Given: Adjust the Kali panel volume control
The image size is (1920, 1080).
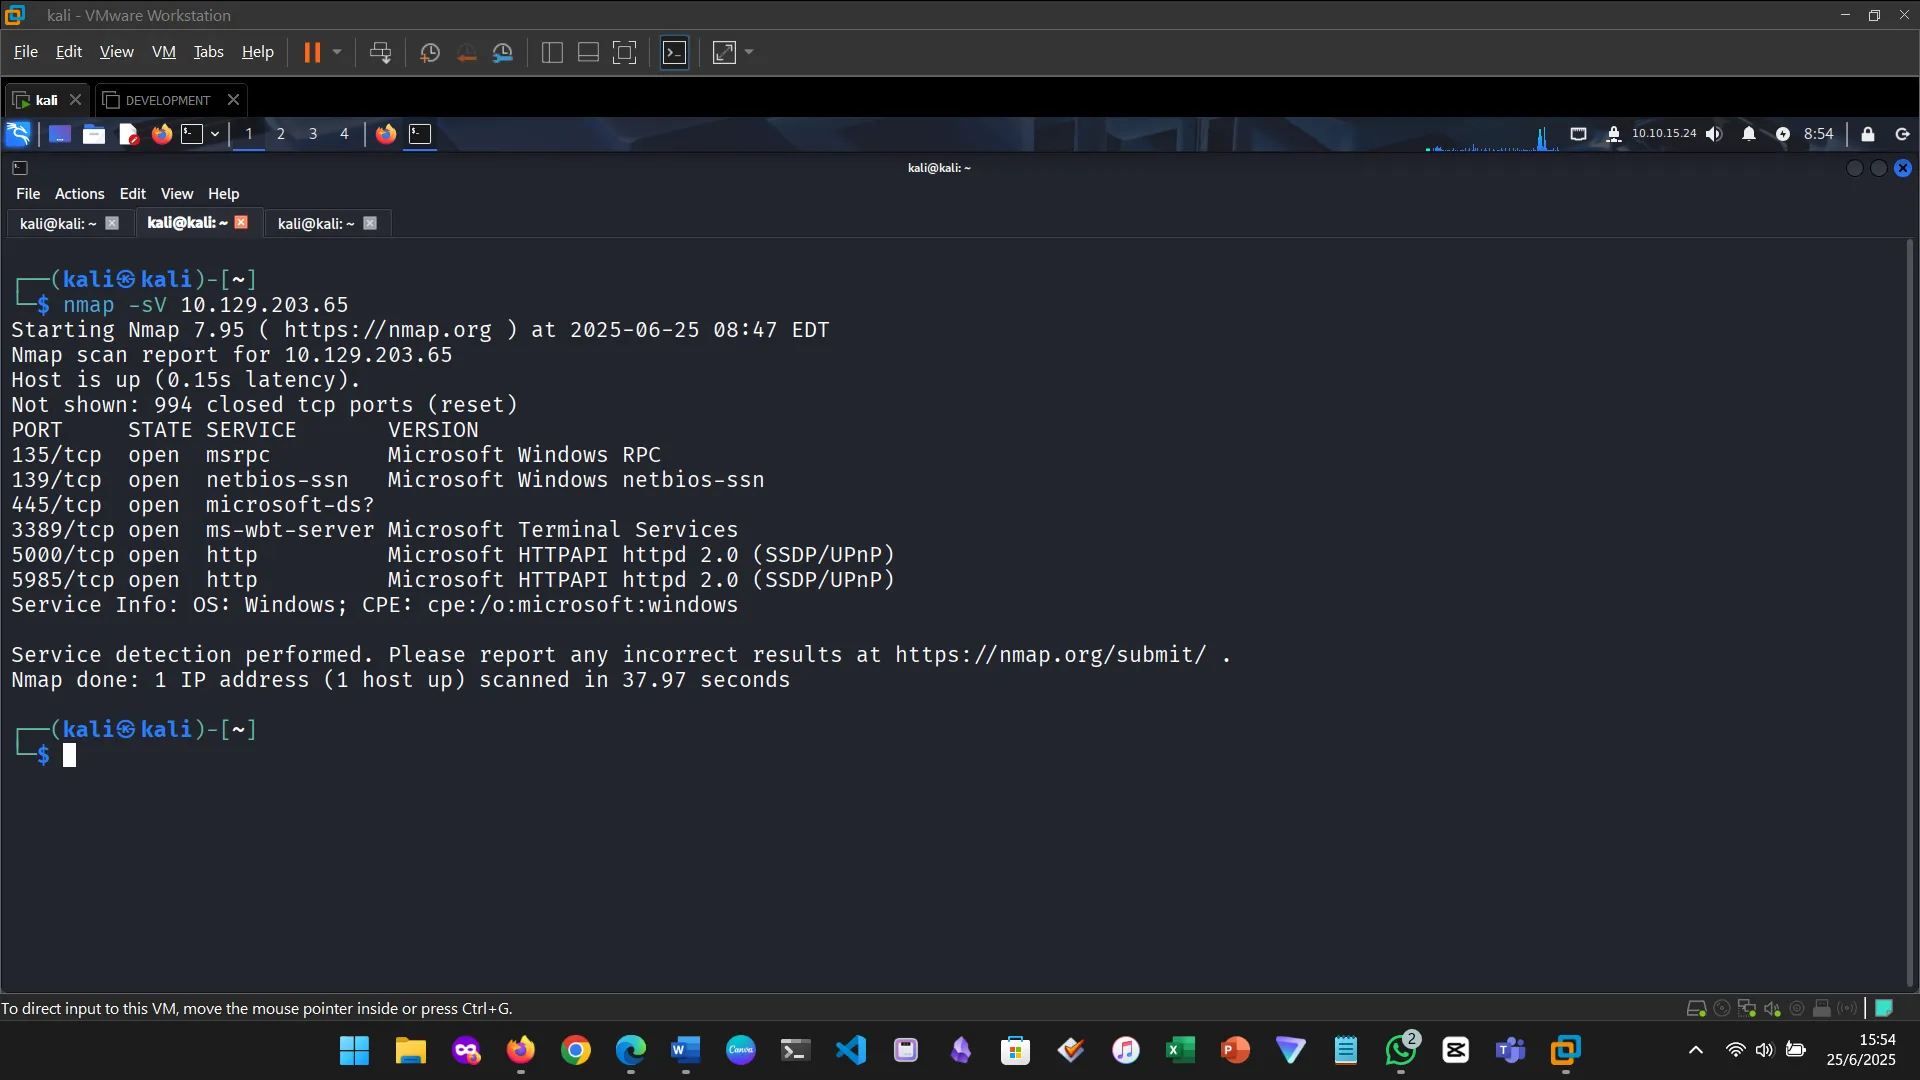Looking at the screenshot, I should [x=1714, y=134].
